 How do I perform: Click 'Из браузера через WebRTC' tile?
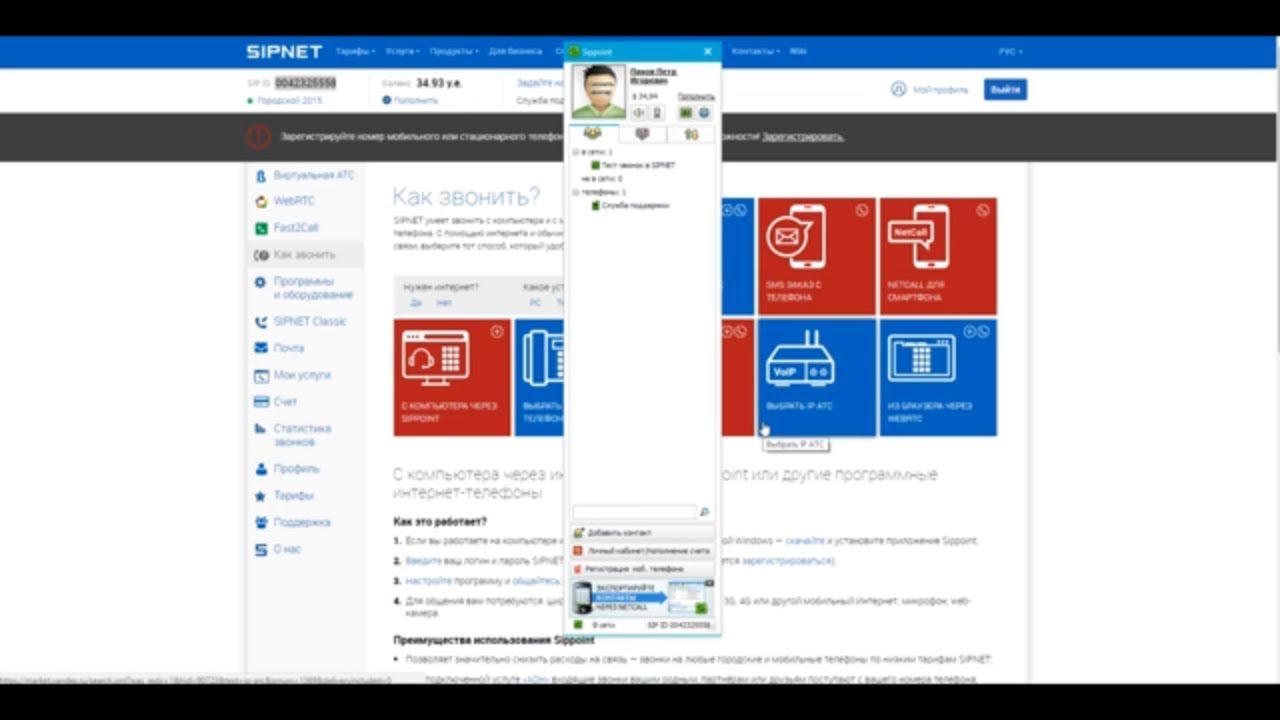pyautogui.click(x=938, y=378)
